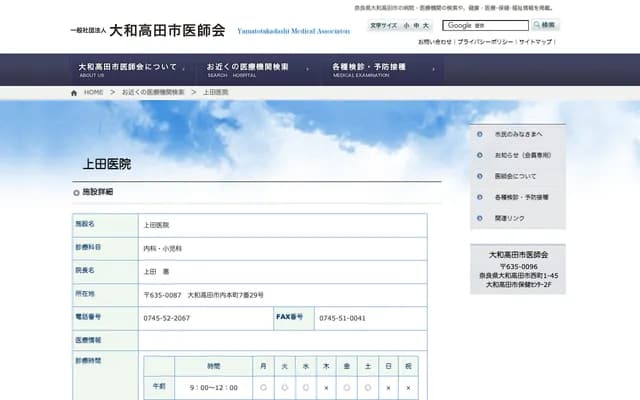Click the arrow icon beside お知らせ（会員専用）
The height and width of the screenshot is (400, 640).
[482, 155]
